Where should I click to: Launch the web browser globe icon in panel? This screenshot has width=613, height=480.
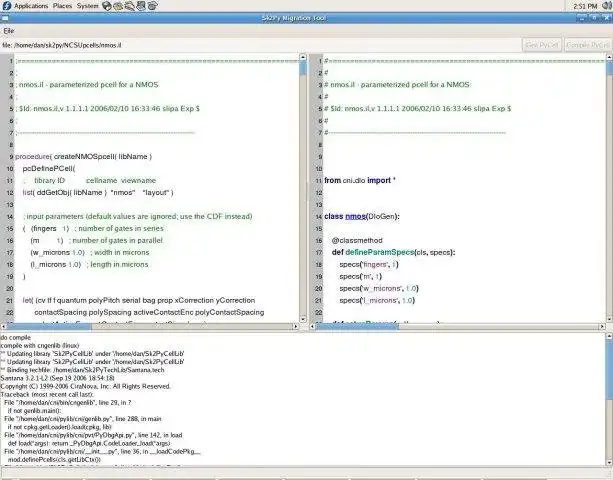[x=107, y=6]
